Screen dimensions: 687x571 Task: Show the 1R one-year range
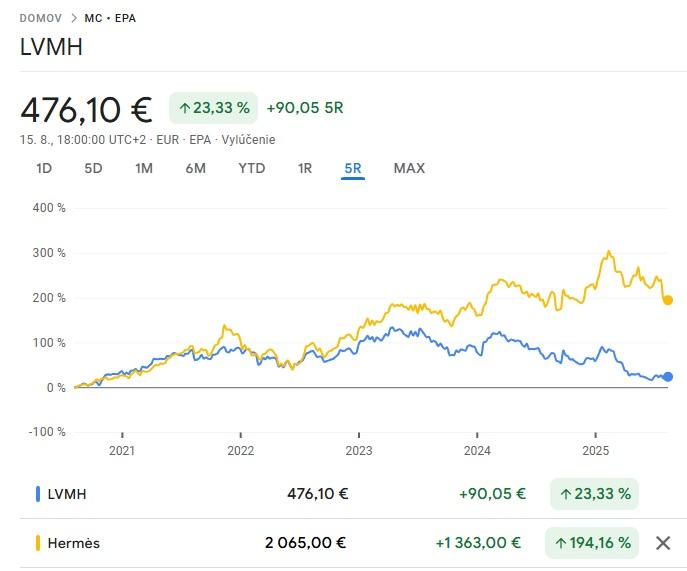[305, 168]
